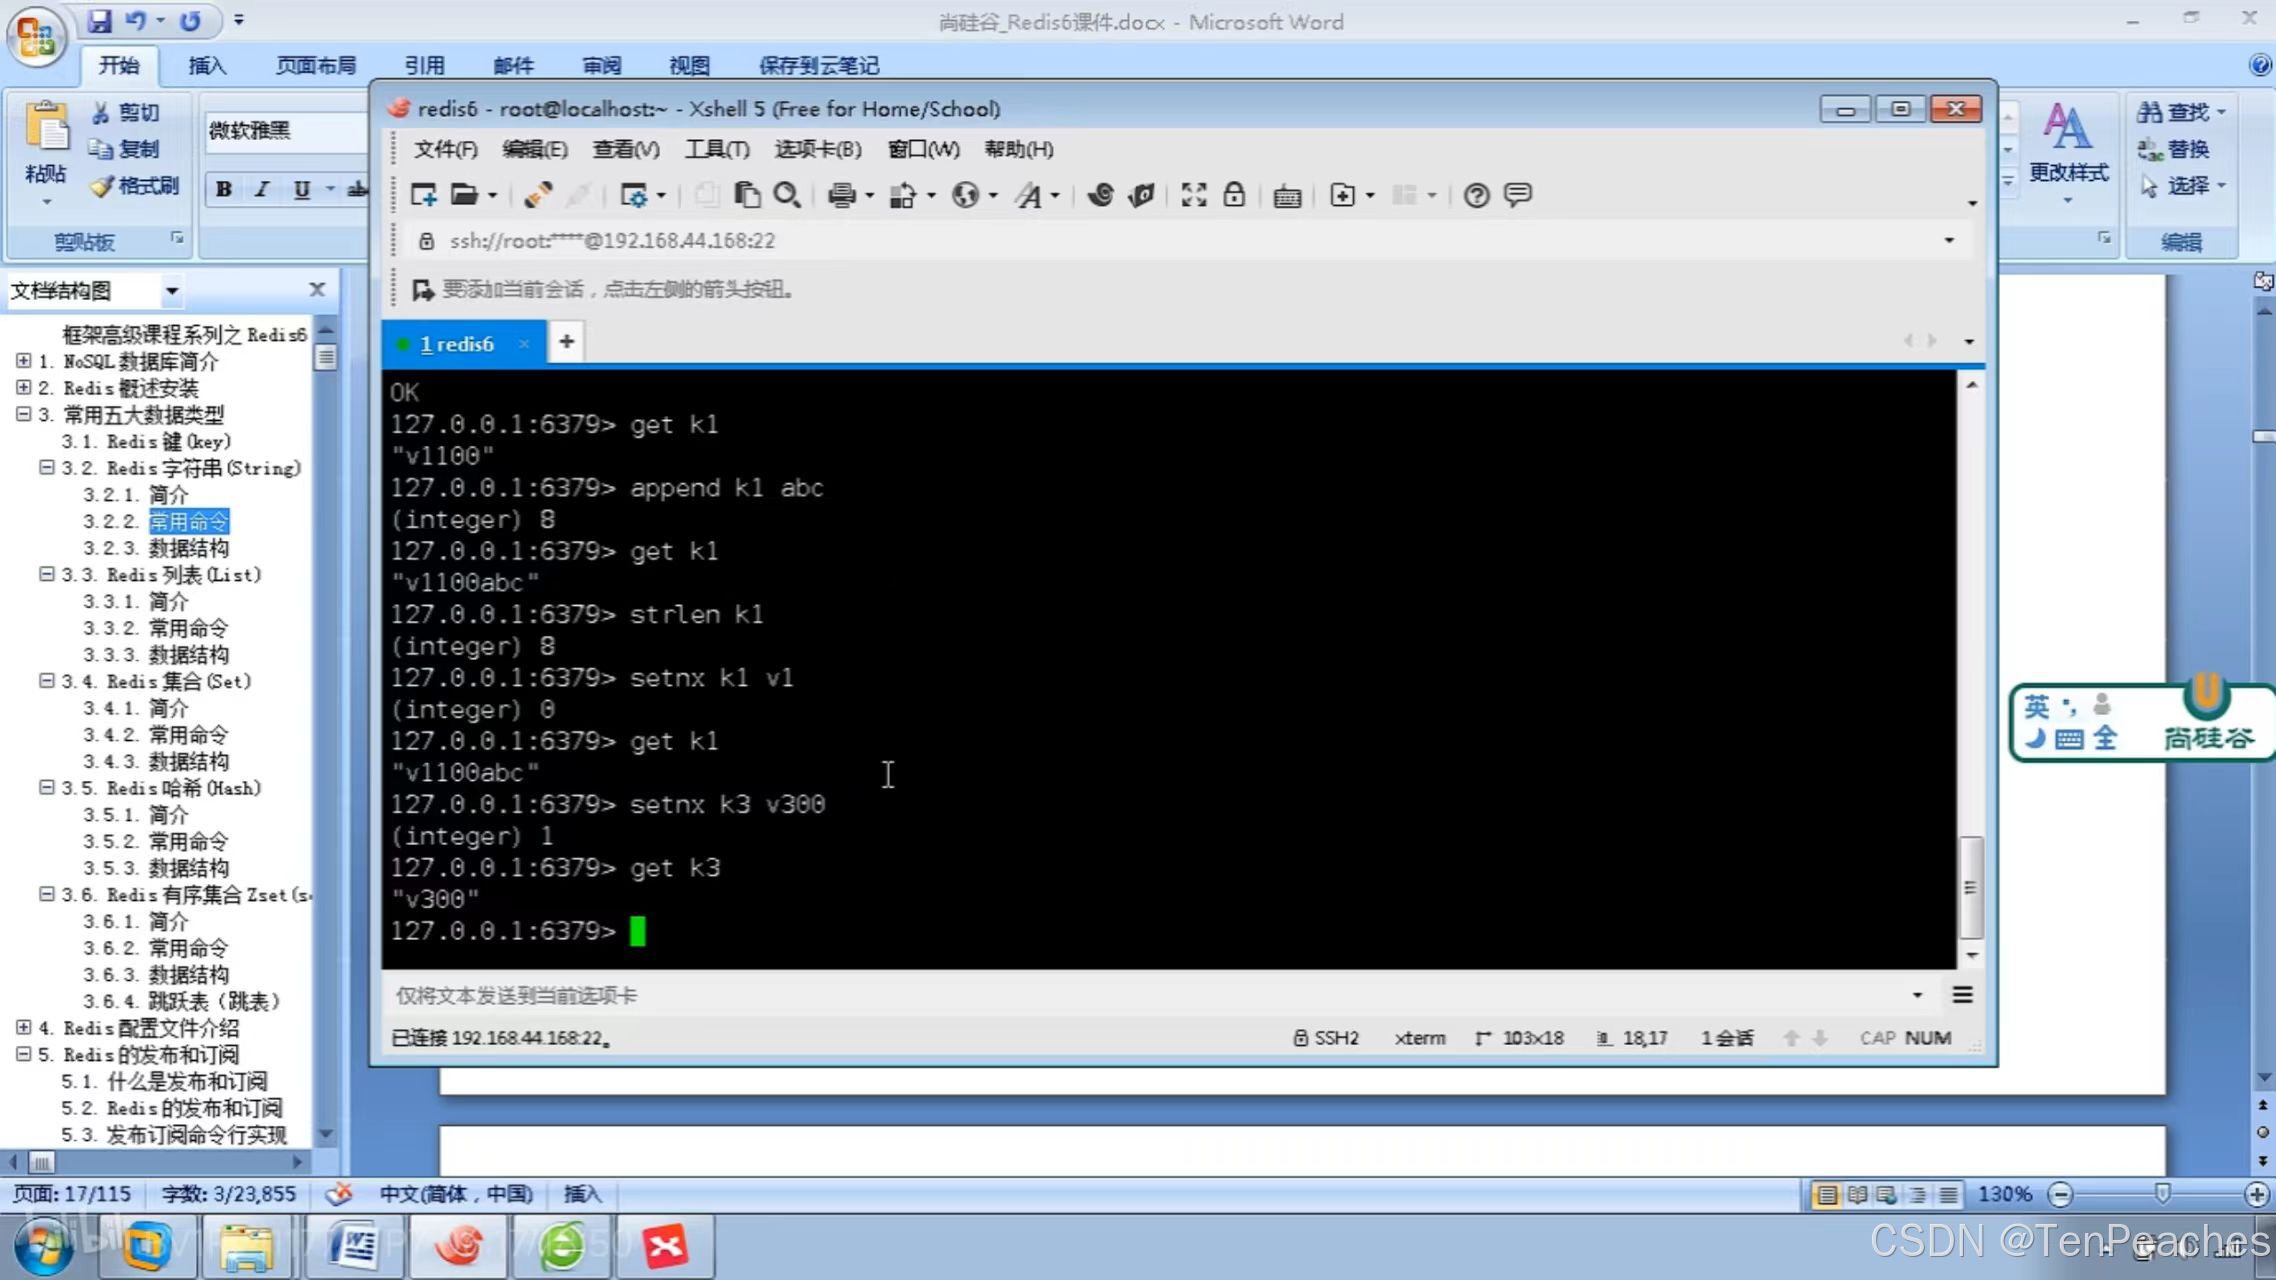Toggle bold formatting in Word
The width and height of the screenshot is (2276, 1280).
224,189
